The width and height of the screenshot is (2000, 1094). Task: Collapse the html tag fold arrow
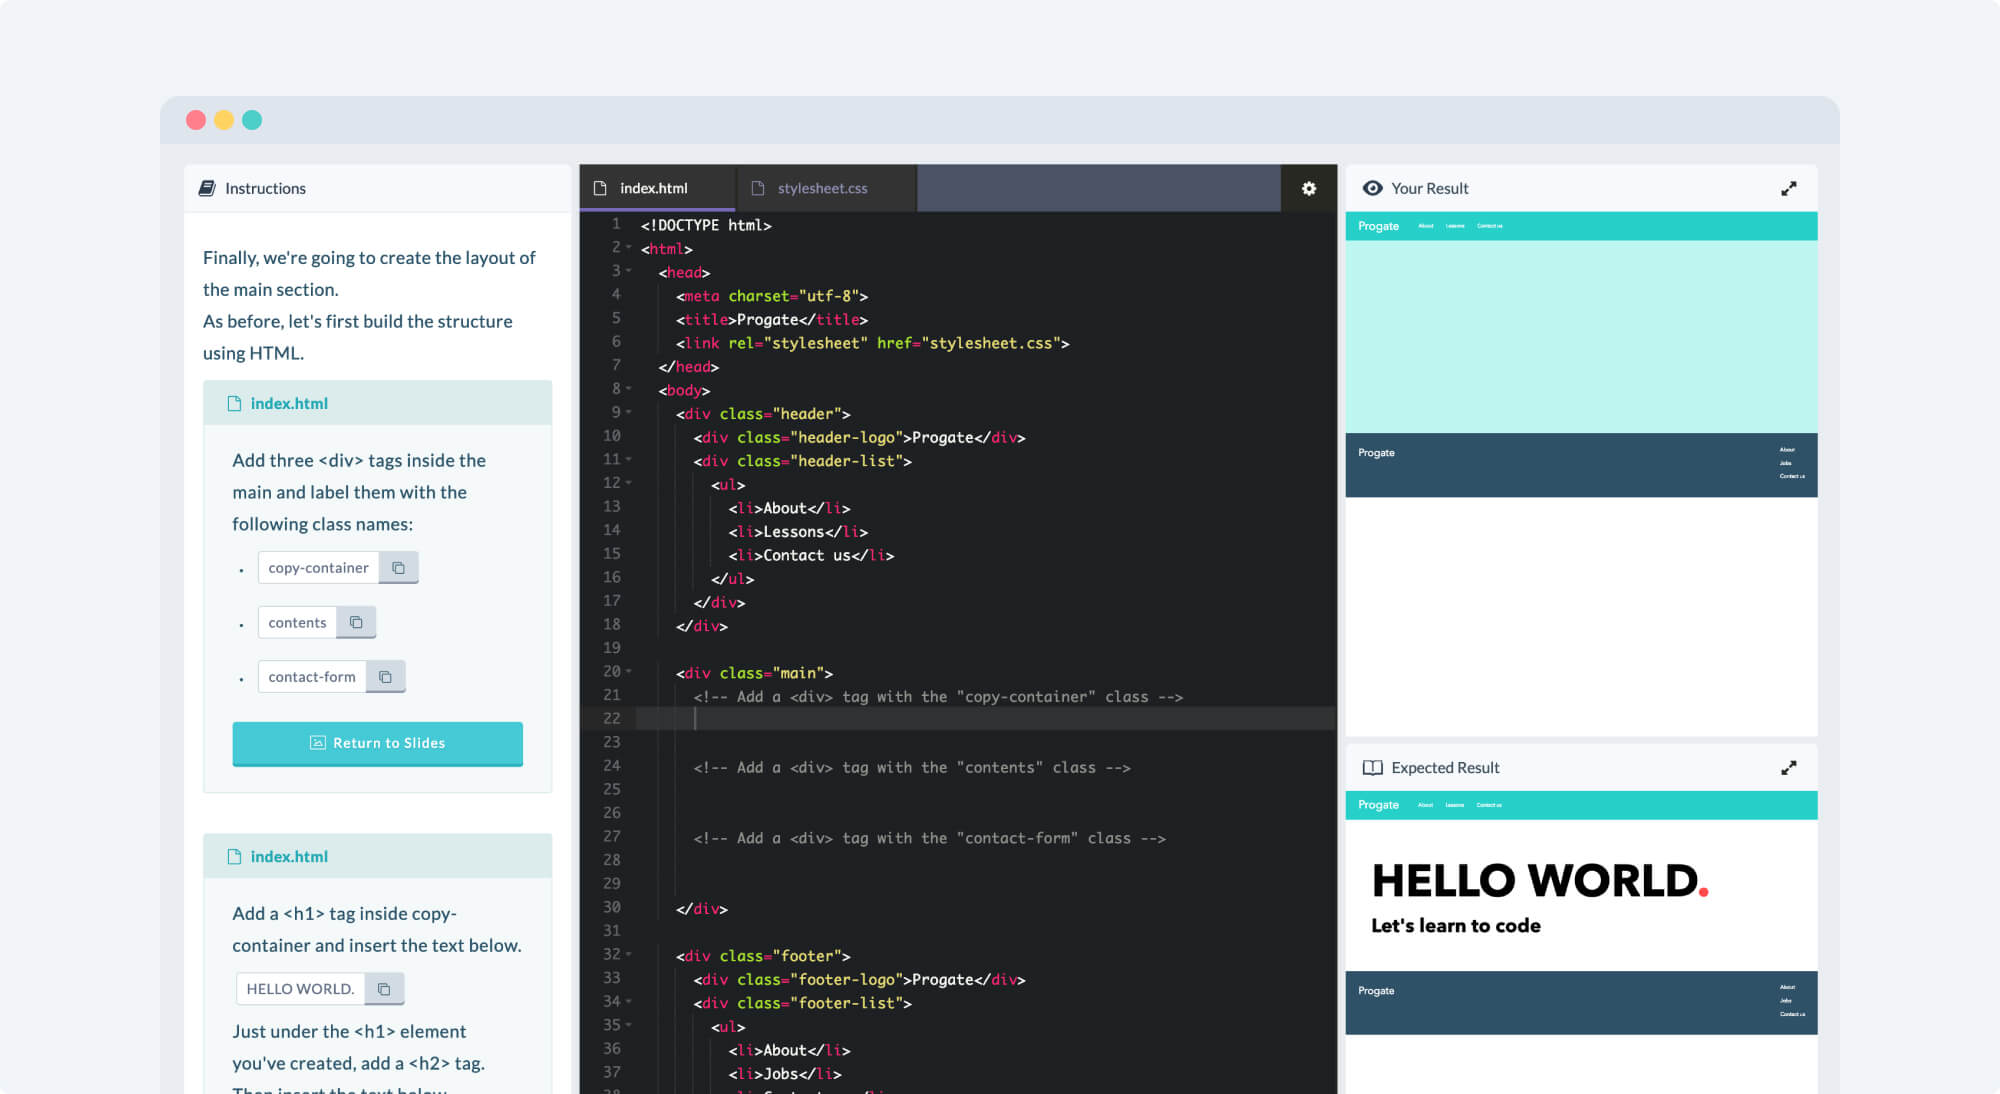[629, 247]
